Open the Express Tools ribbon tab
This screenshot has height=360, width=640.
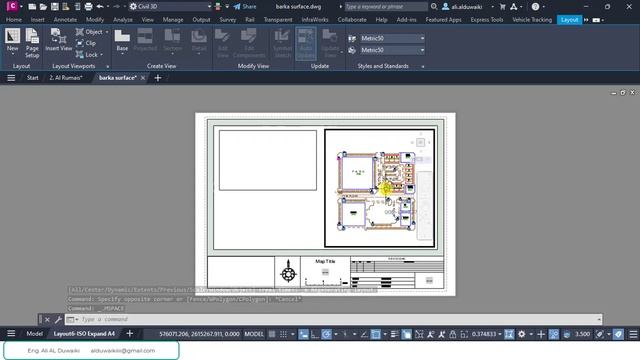pos(487,20)
